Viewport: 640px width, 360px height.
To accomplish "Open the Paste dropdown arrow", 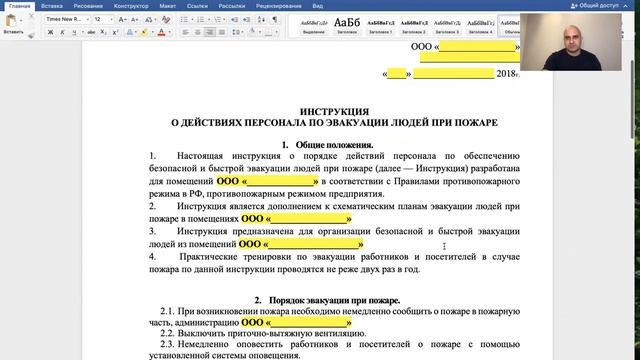I will (x=21, y=20).
